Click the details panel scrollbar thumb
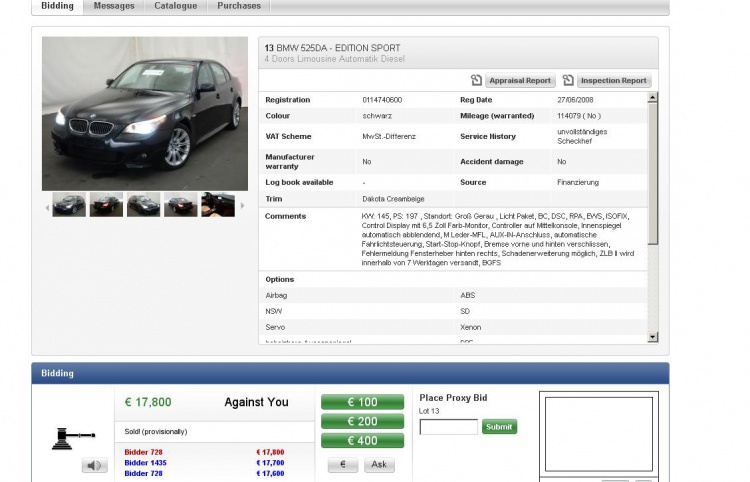750x482 pixels. tap(653, 174)
